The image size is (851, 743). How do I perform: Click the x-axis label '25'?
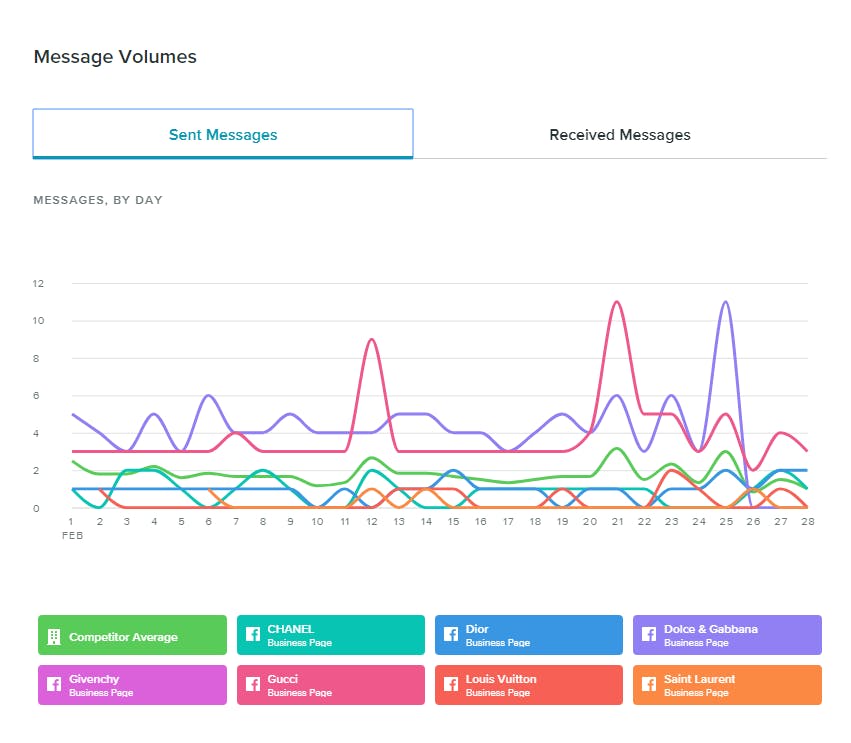tap(726, 522)
